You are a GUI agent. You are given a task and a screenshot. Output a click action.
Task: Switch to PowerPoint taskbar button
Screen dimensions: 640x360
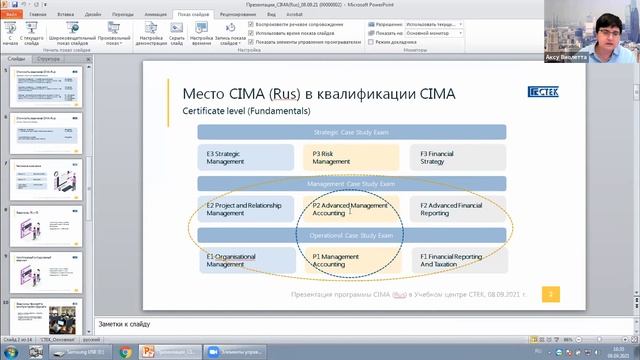[x=170, y=352]
